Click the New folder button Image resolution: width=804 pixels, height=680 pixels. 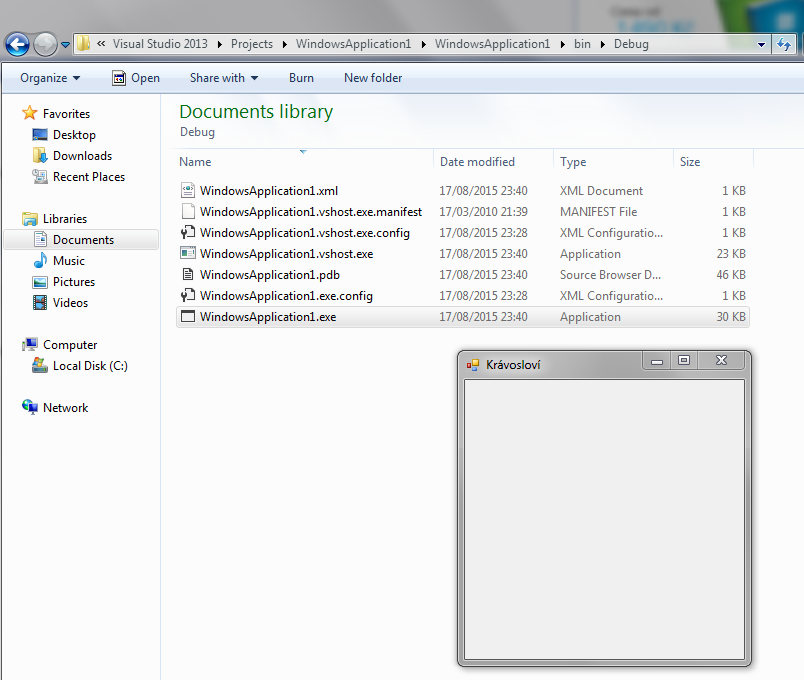pyautogui.click(x=373, y=78)
